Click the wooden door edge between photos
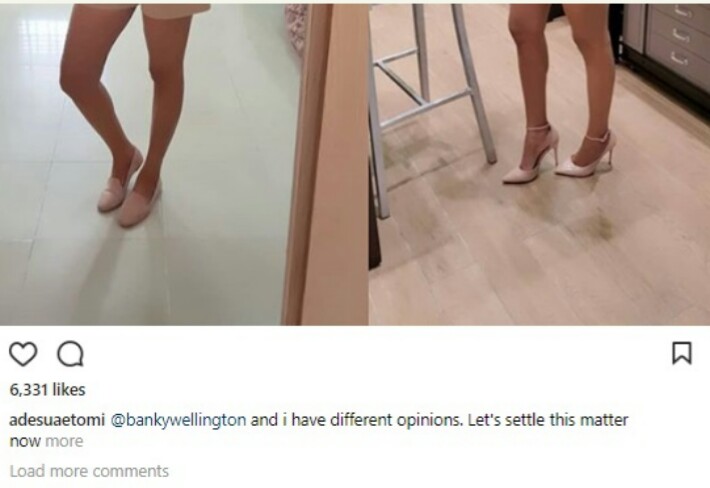This screenshot has height=488, width=710. (x=326, y=163)
